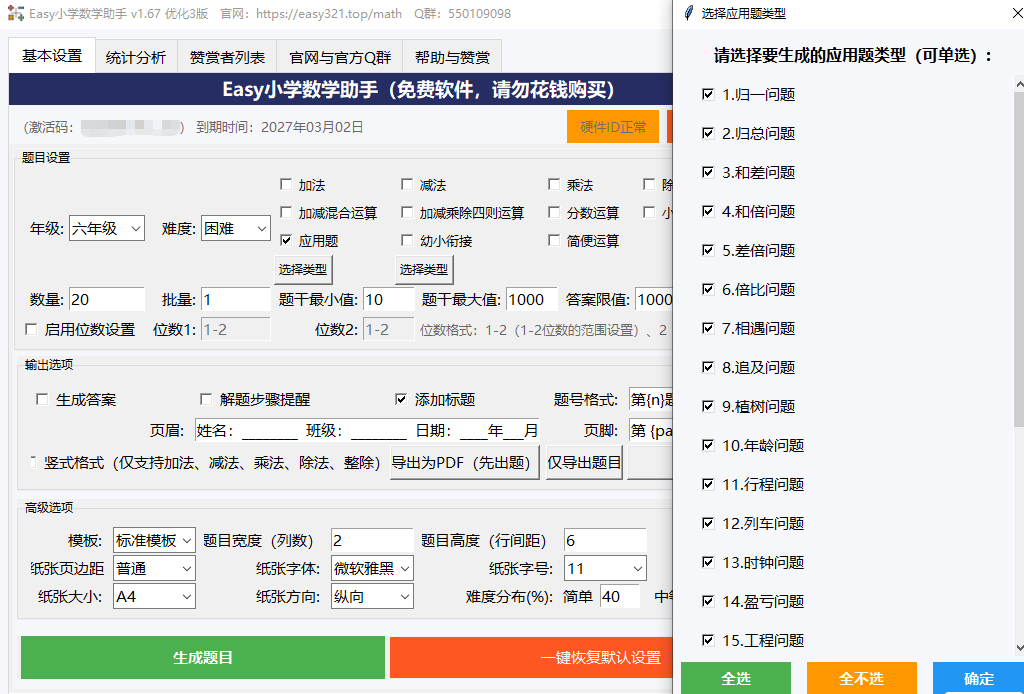Deselect 15.工程问题 checkbox
Screen dimensions: 1024x694
[x=708, y=640]
